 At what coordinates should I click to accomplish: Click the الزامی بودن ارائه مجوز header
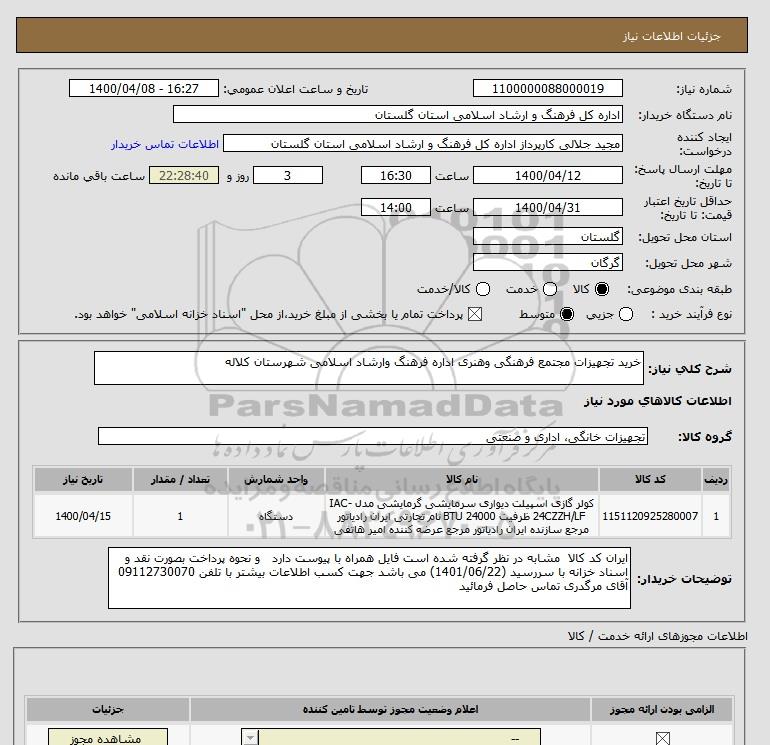click(x=662, y=709)
